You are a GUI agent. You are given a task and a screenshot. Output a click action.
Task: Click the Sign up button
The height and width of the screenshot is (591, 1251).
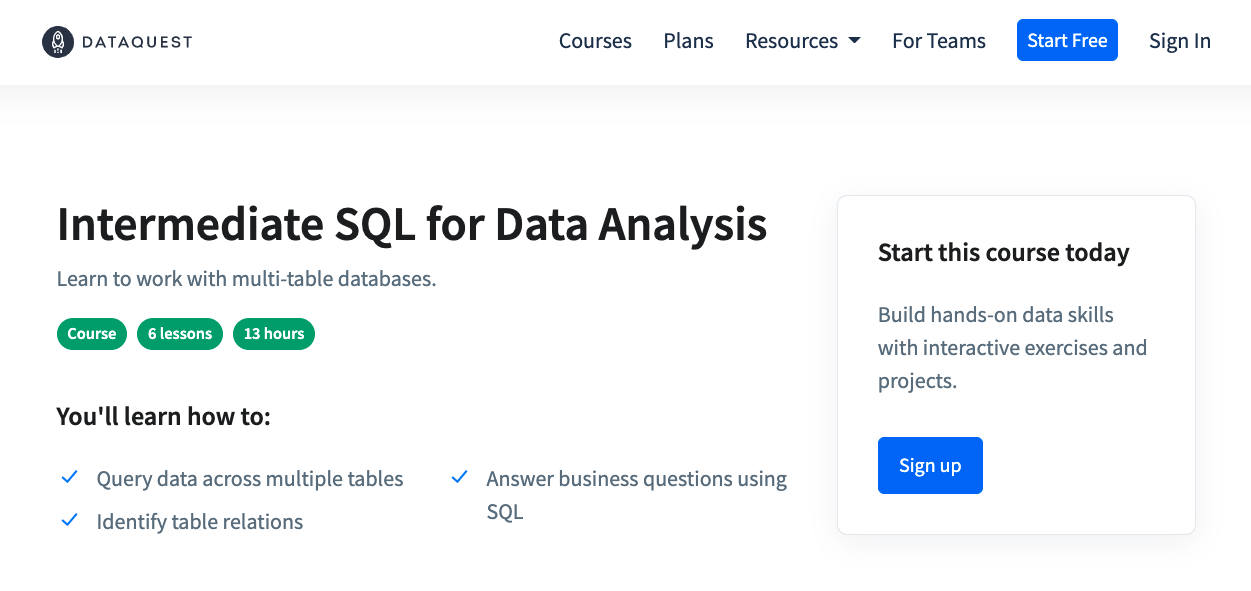[x=930, y=465]
